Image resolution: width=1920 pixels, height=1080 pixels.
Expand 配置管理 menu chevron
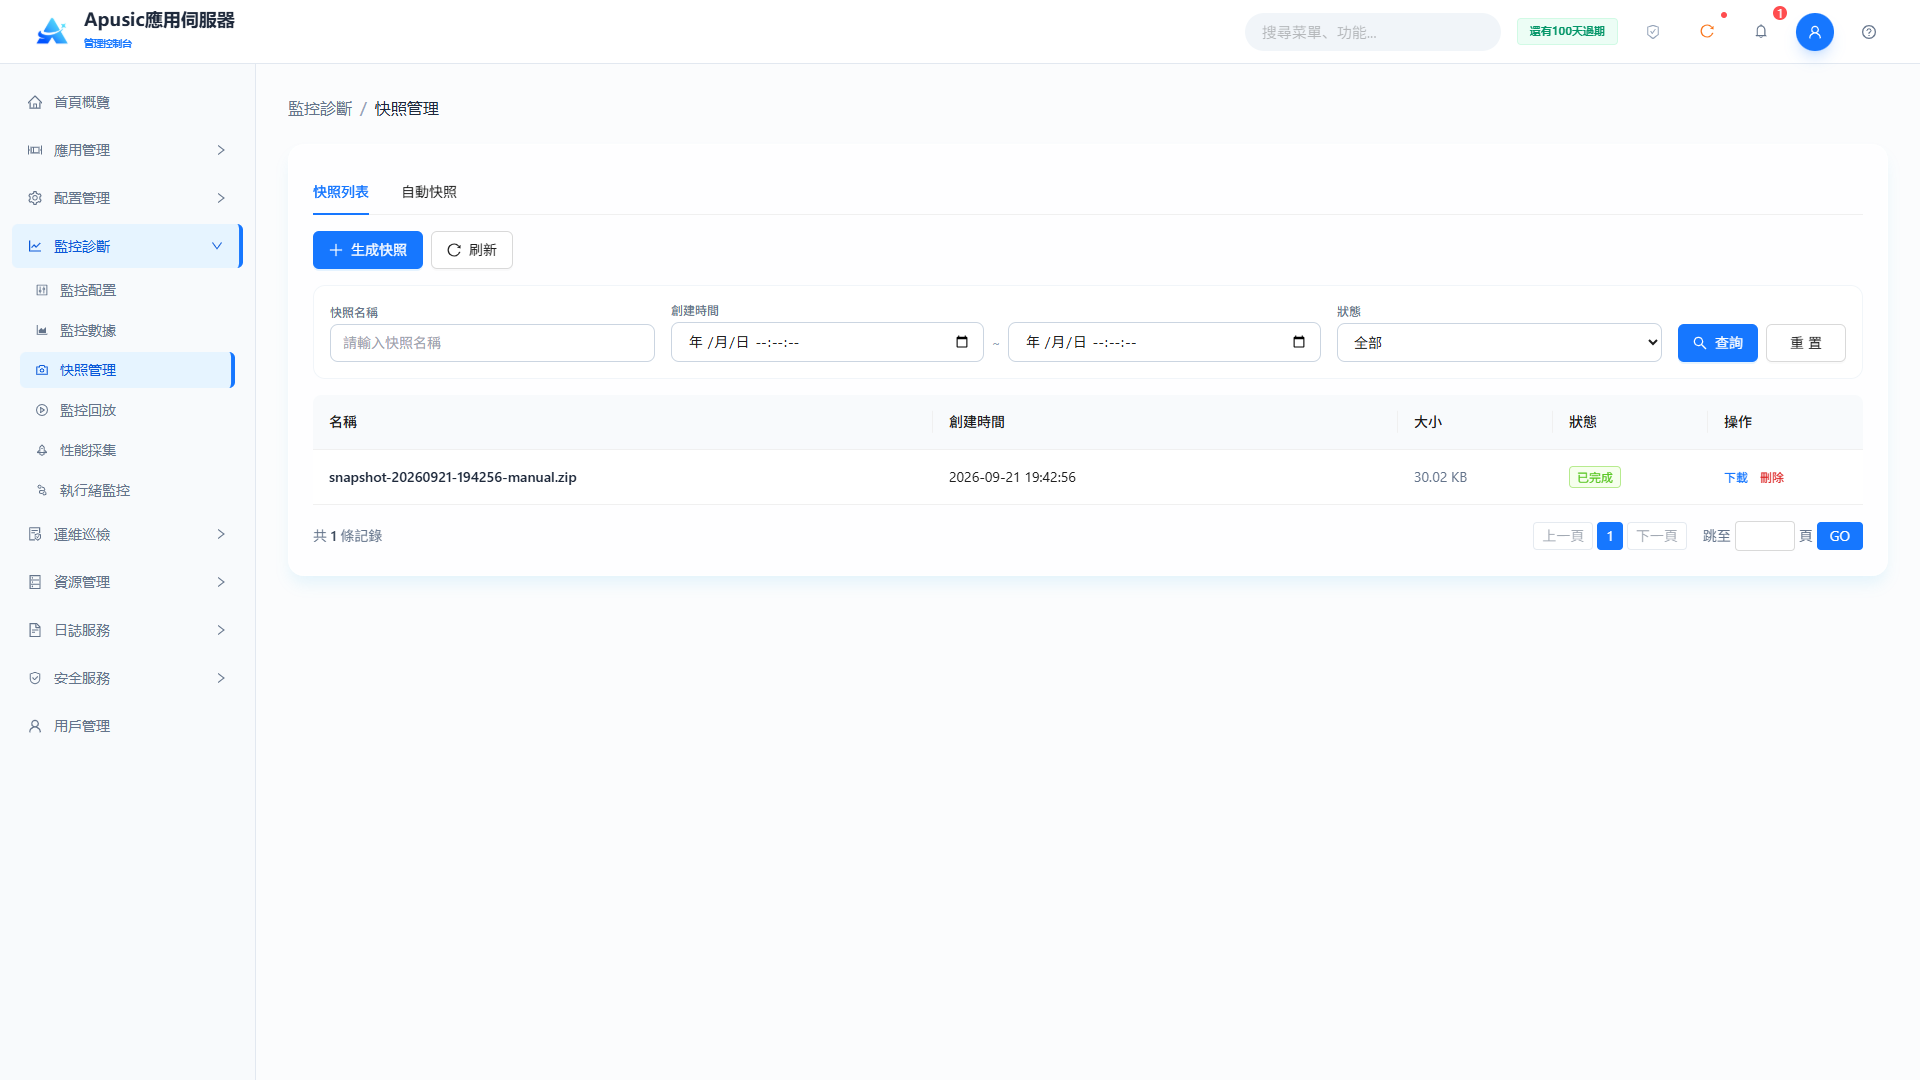click(221, 198)
